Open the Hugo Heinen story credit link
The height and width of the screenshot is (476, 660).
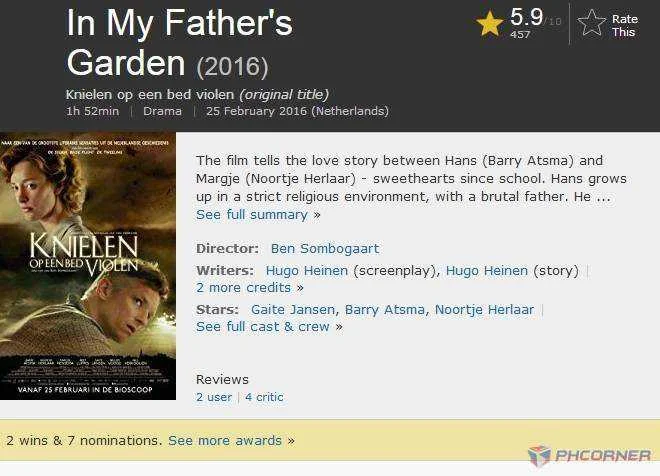[487, 271]
